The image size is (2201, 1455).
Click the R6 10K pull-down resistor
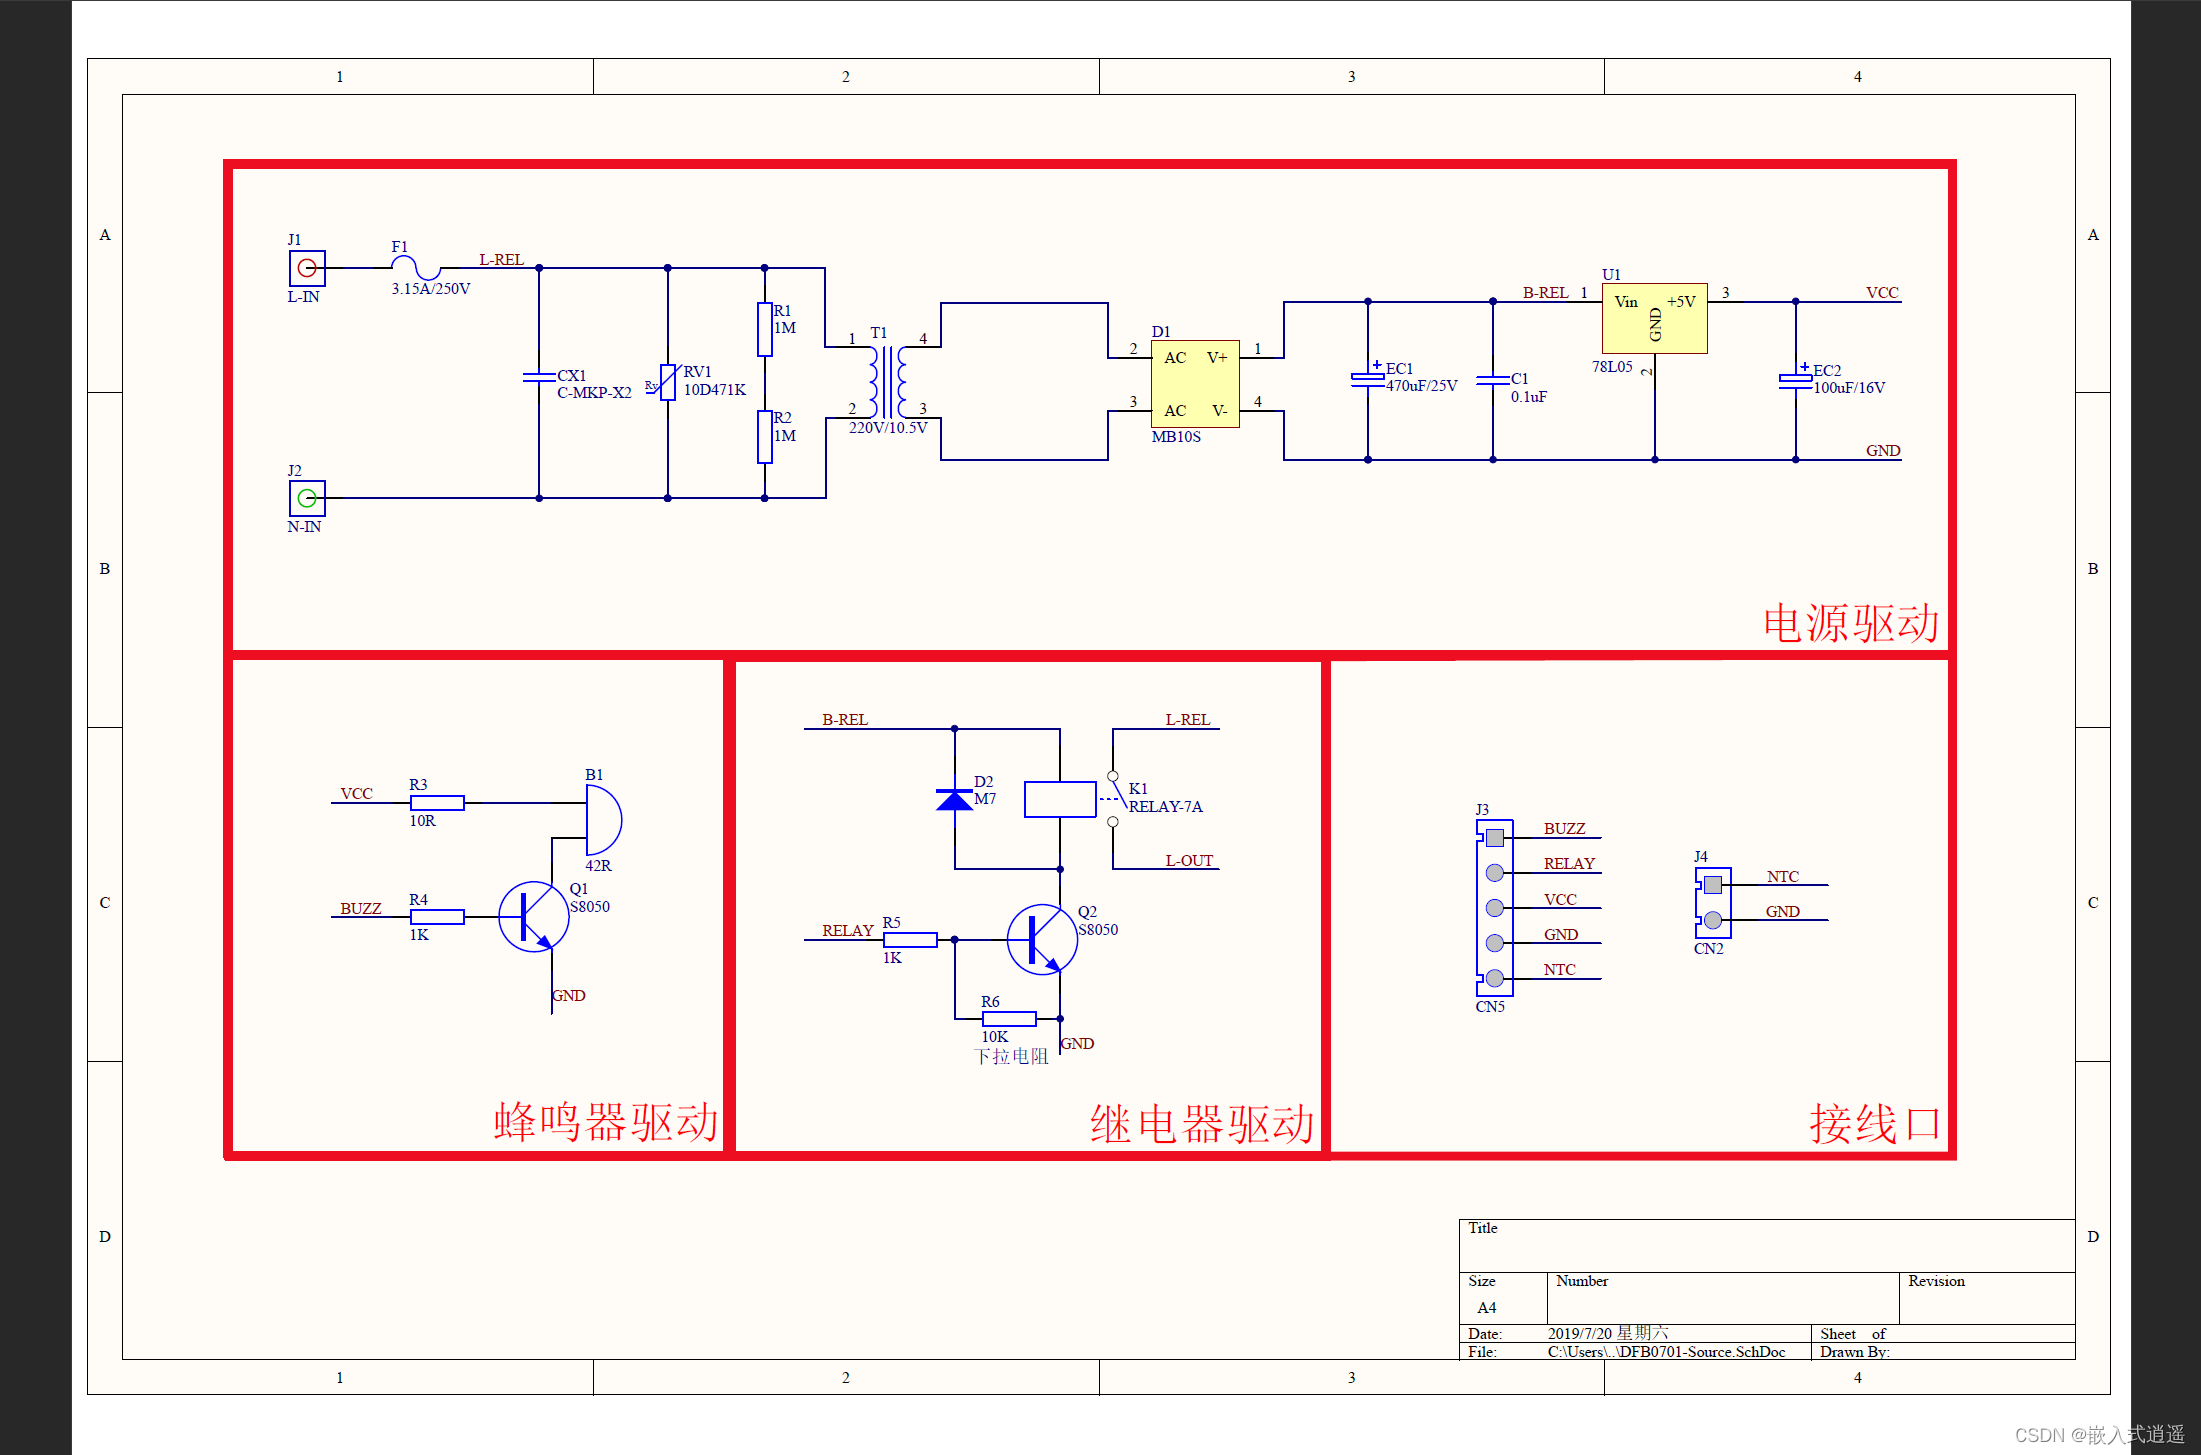pyautogui.click(x=1009, y=1019)
